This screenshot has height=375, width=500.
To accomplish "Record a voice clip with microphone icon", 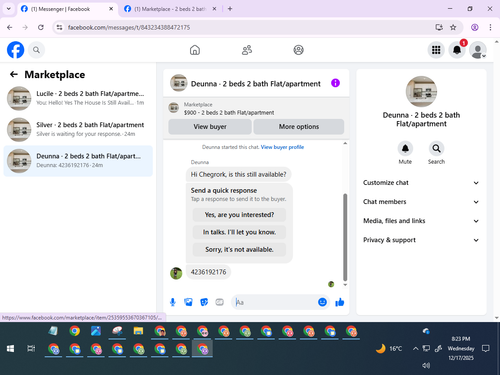I will point(173,302).
